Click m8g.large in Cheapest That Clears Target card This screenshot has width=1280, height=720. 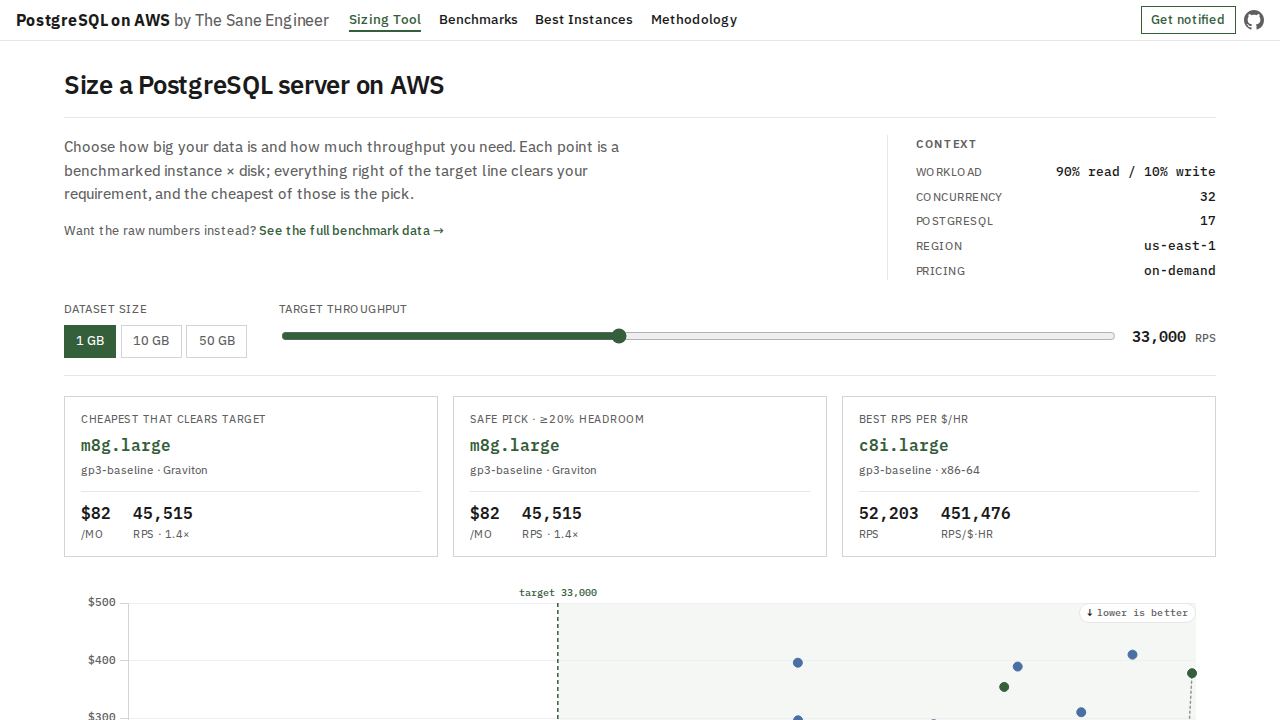126,445
